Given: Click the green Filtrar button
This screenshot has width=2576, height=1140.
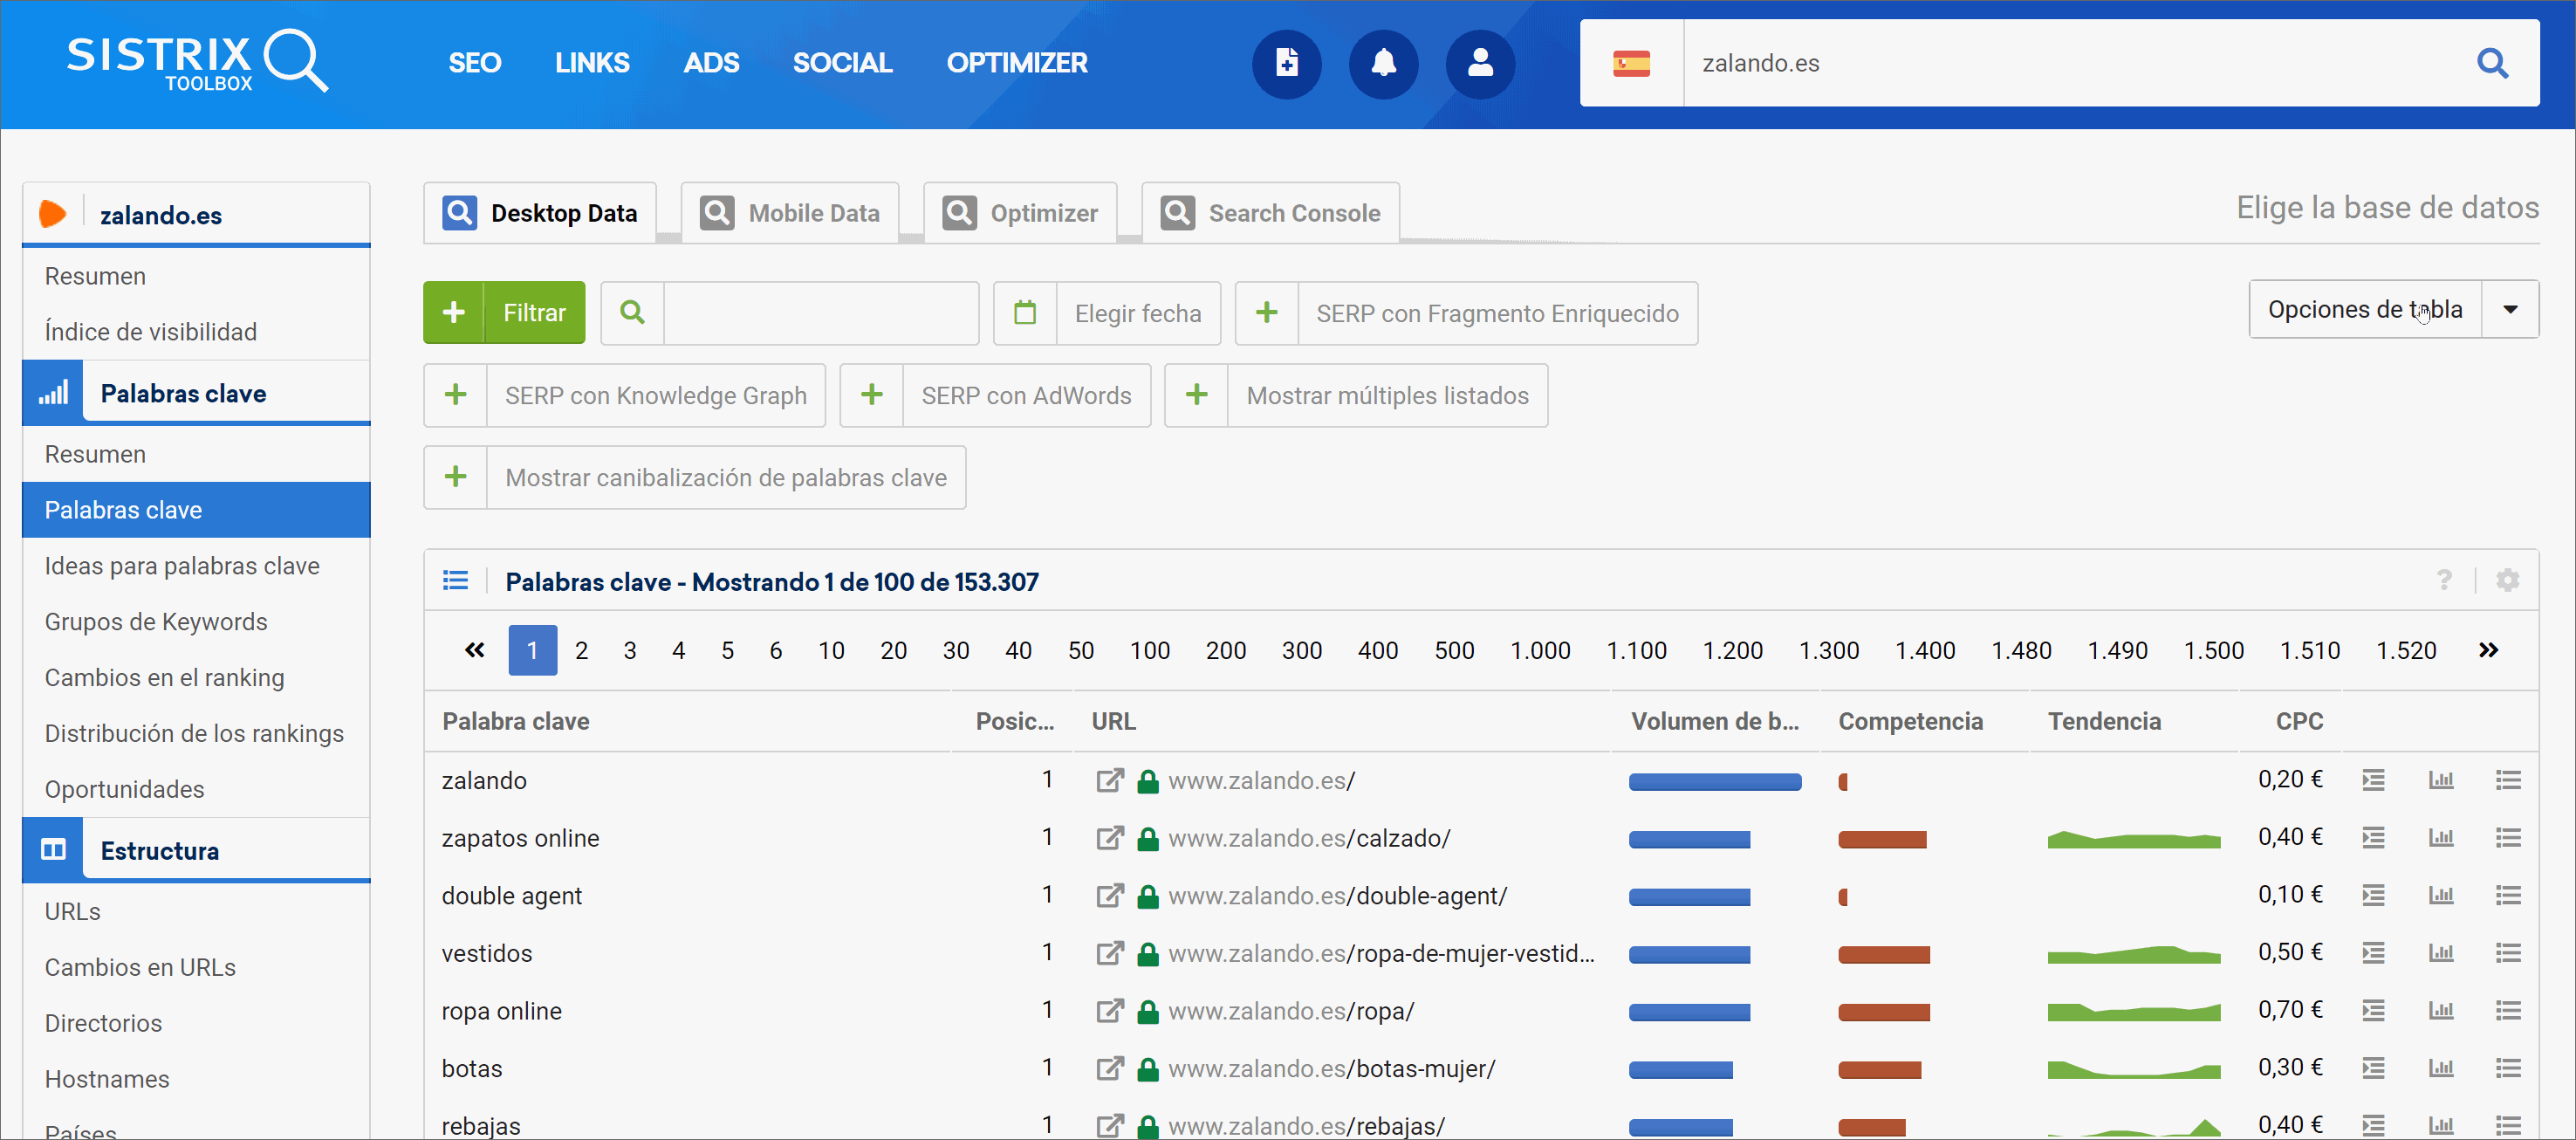Looking at the screenshot, I should point(504,313).
